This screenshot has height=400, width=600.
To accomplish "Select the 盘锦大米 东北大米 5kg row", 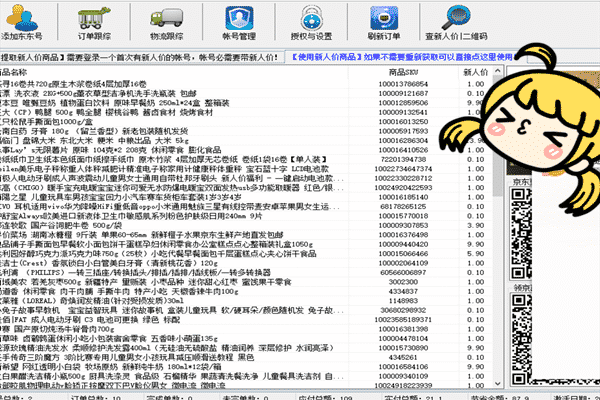I will click(245, 140).
